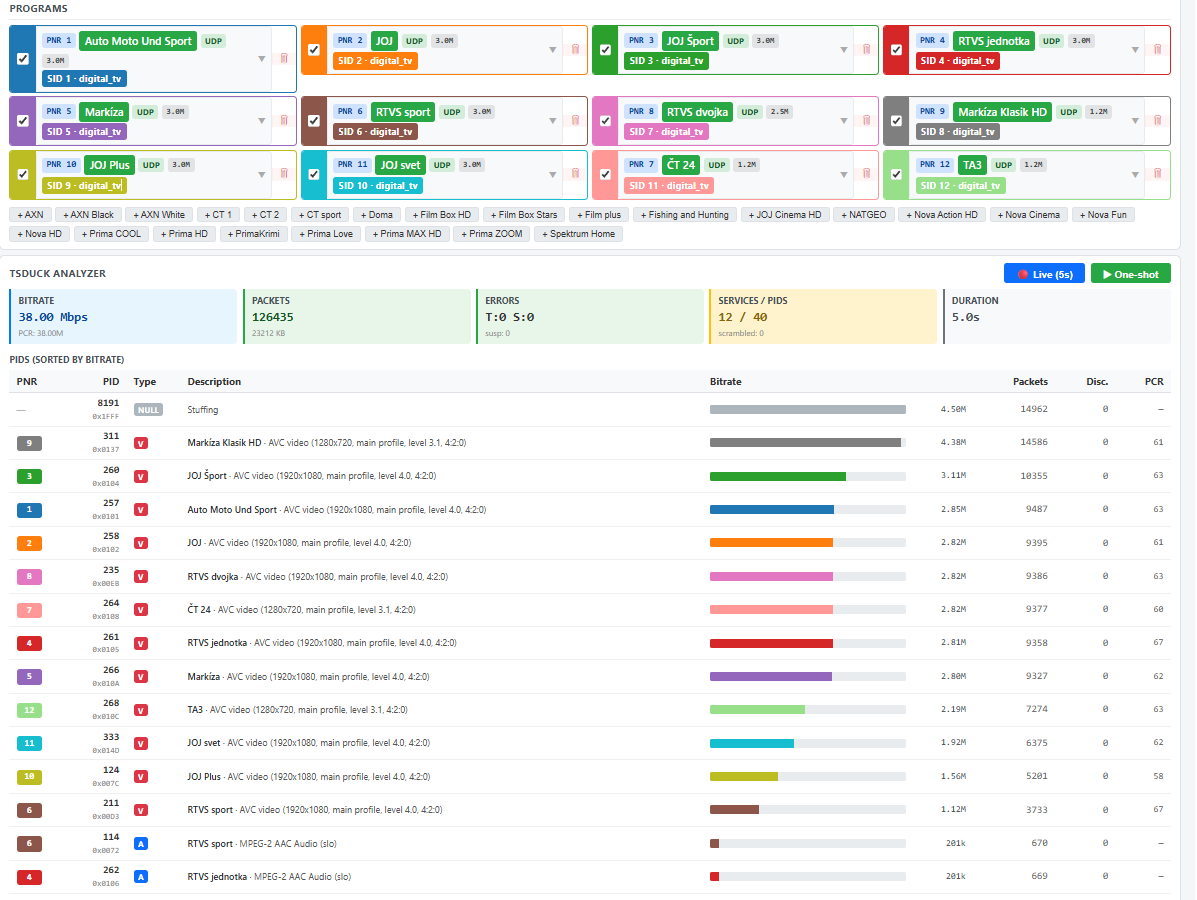The image size is (1197, 900).
Task: Click PNR 5 badge in Markíza PID row
Action: coord(30,676)
